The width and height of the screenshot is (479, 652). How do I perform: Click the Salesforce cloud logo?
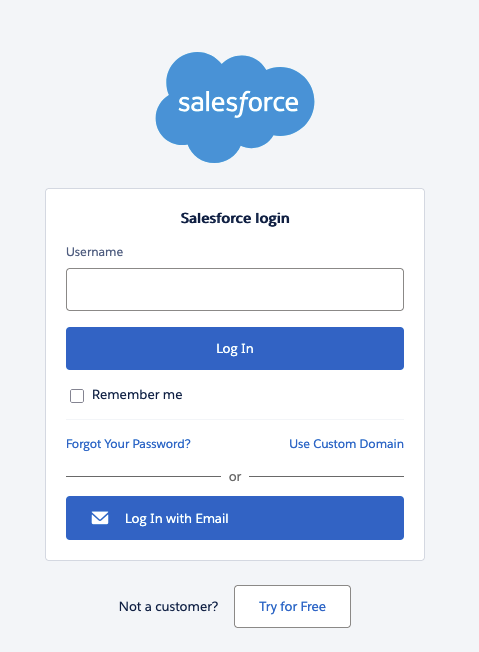235,107
